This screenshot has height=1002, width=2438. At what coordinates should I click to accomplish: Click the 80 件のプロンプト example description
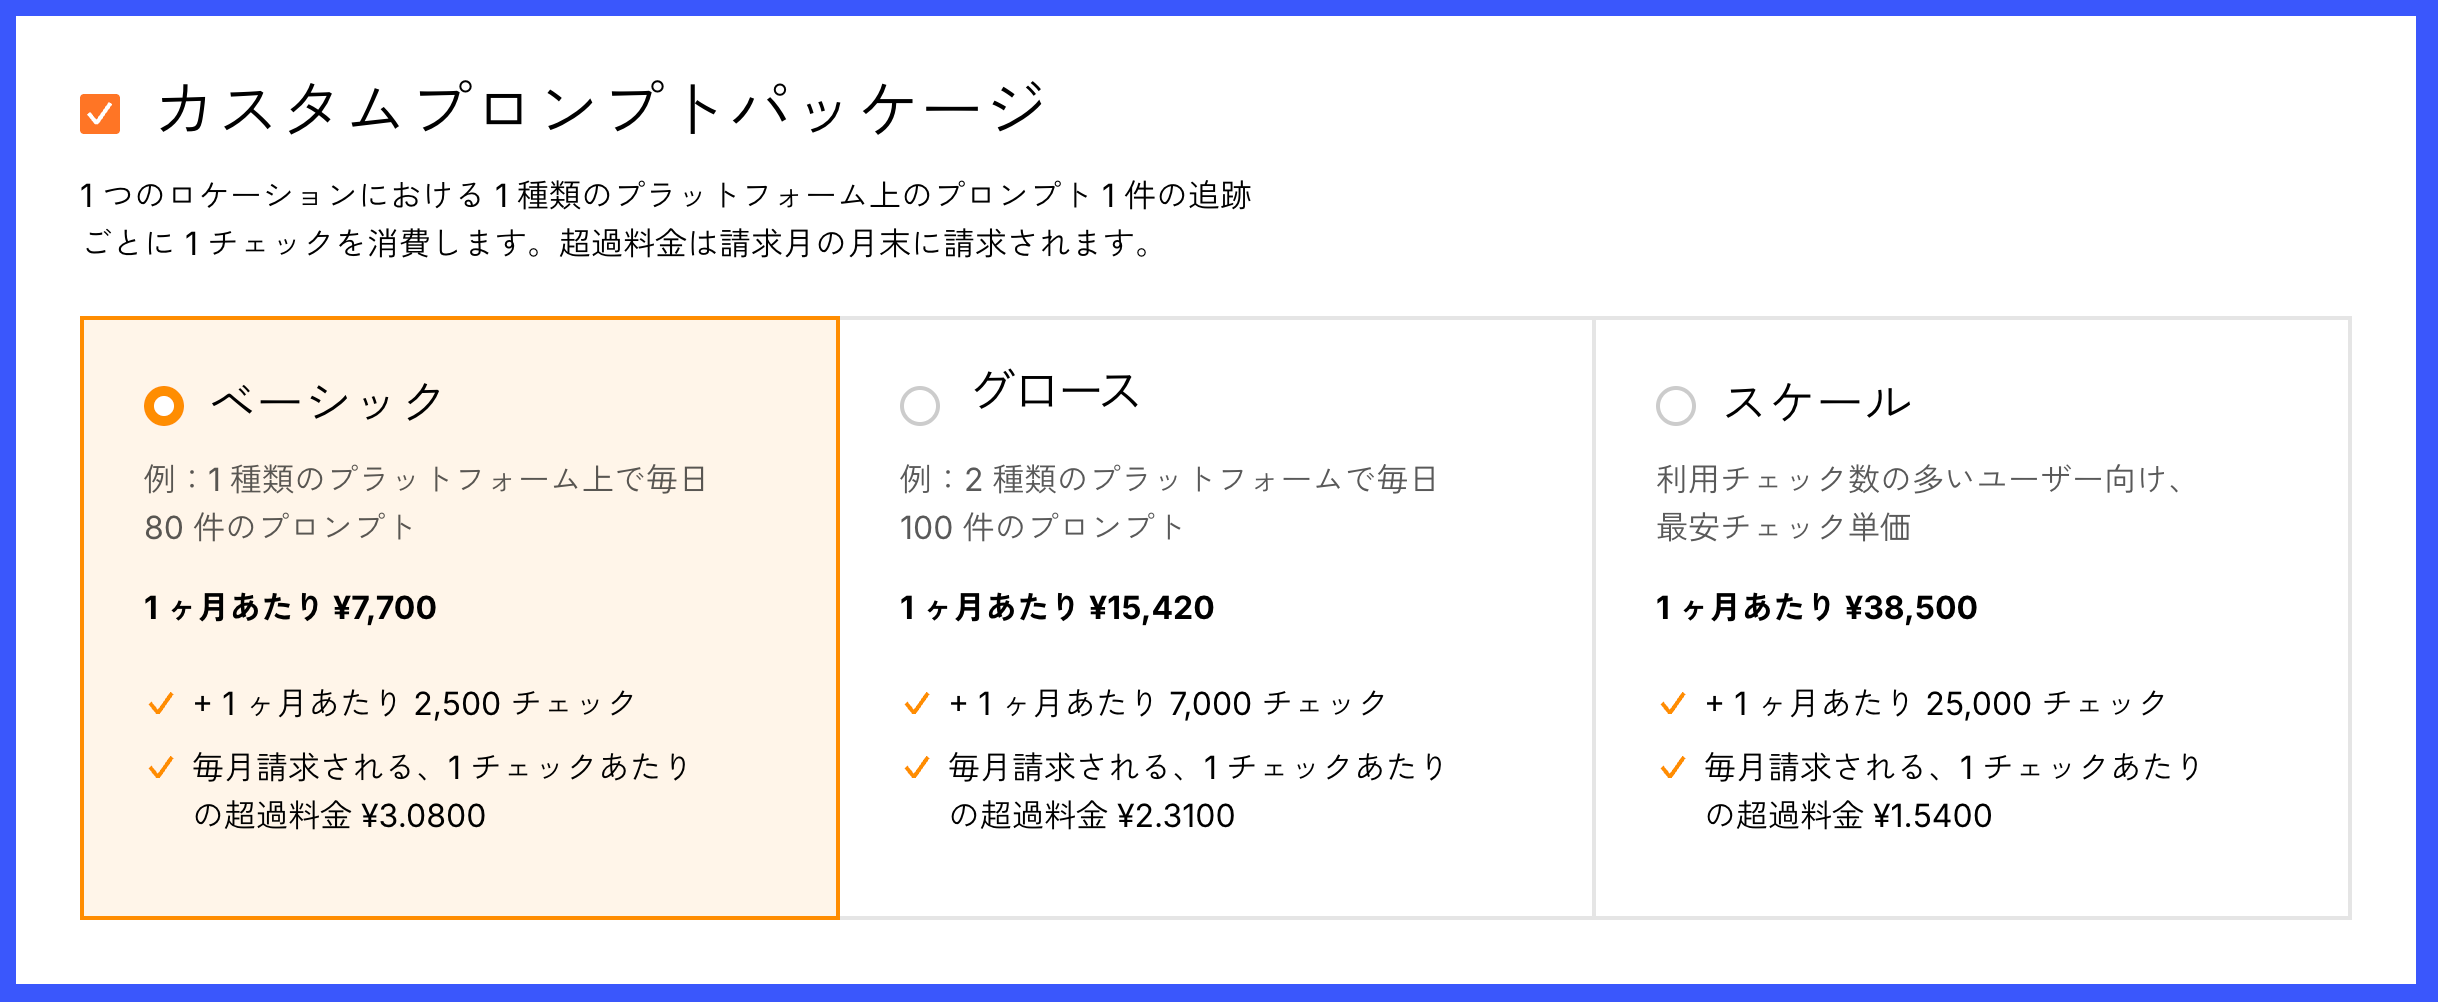point(280,527)
